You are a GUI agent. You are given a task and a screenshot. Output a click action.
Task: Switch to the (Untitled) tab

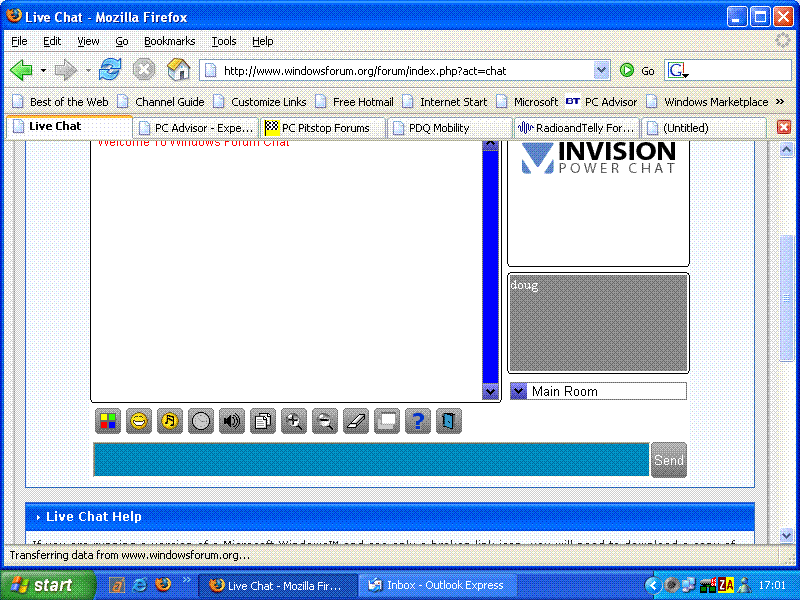[704, 128]
